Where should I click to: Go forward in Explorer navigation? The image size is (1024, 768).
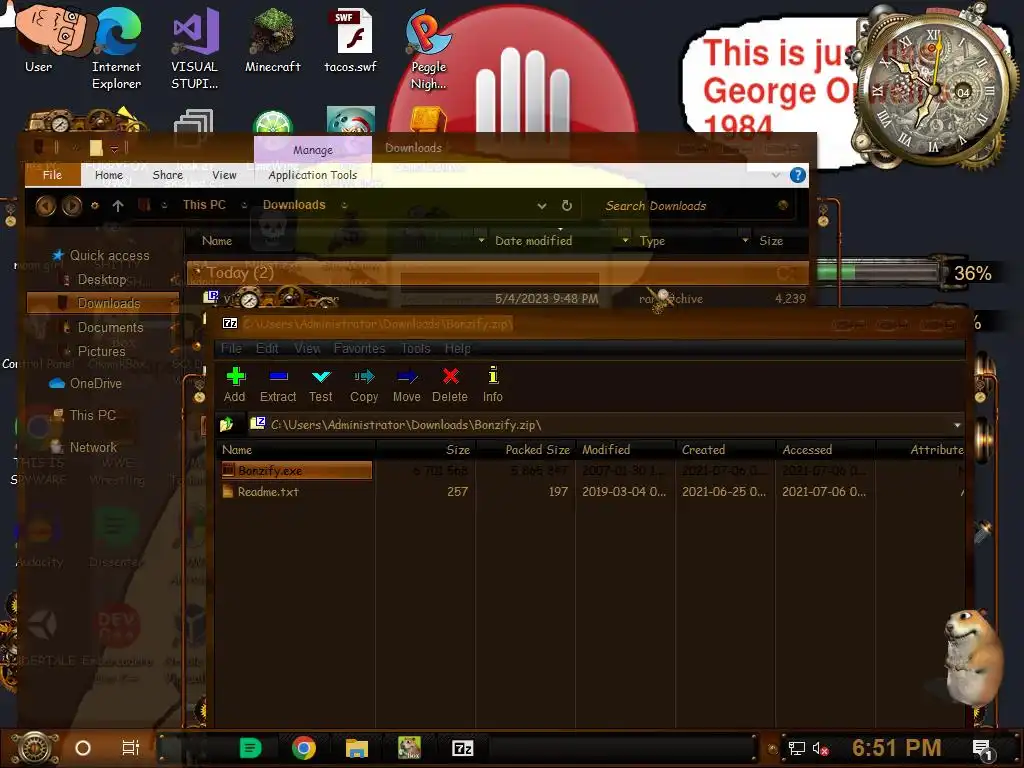[72, 206]
